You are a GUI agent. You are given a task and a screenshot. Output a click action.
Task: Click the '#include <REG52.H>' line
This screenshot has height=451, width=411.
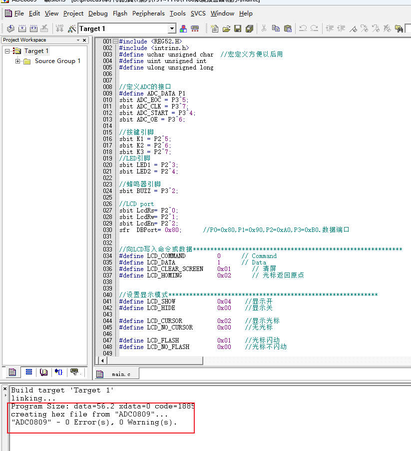(150, 42)
